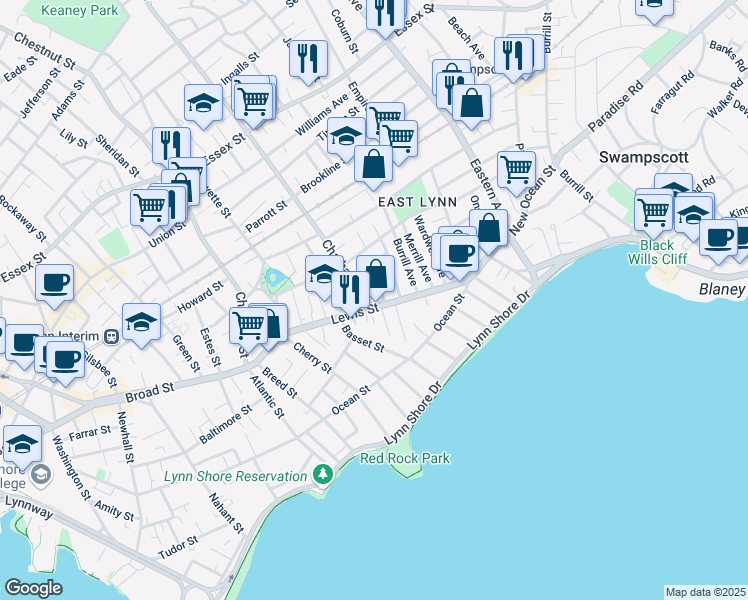
Task: Click the Farragut Rd label
Action: click(x=673, y=92)
